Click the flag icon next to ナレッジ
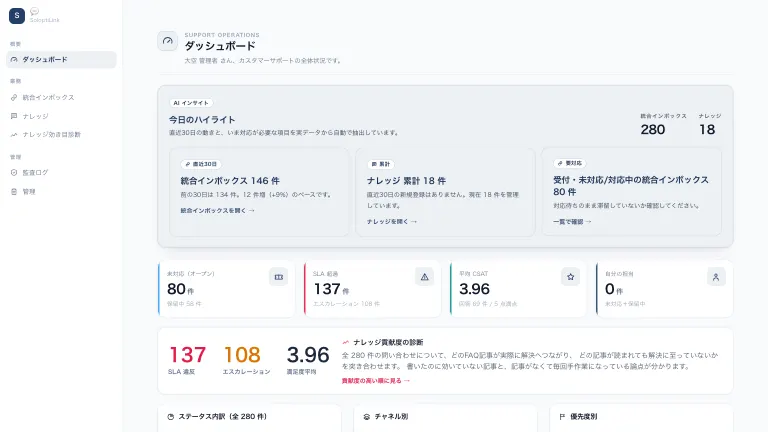The width and height of the screenshot is (768, 432). point(14,116)
